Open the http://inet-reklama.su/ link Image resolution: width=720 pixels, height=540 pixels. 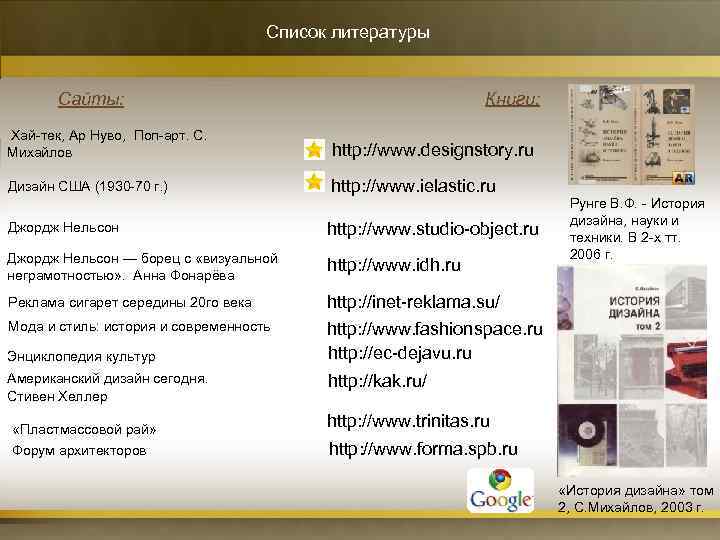413,302
